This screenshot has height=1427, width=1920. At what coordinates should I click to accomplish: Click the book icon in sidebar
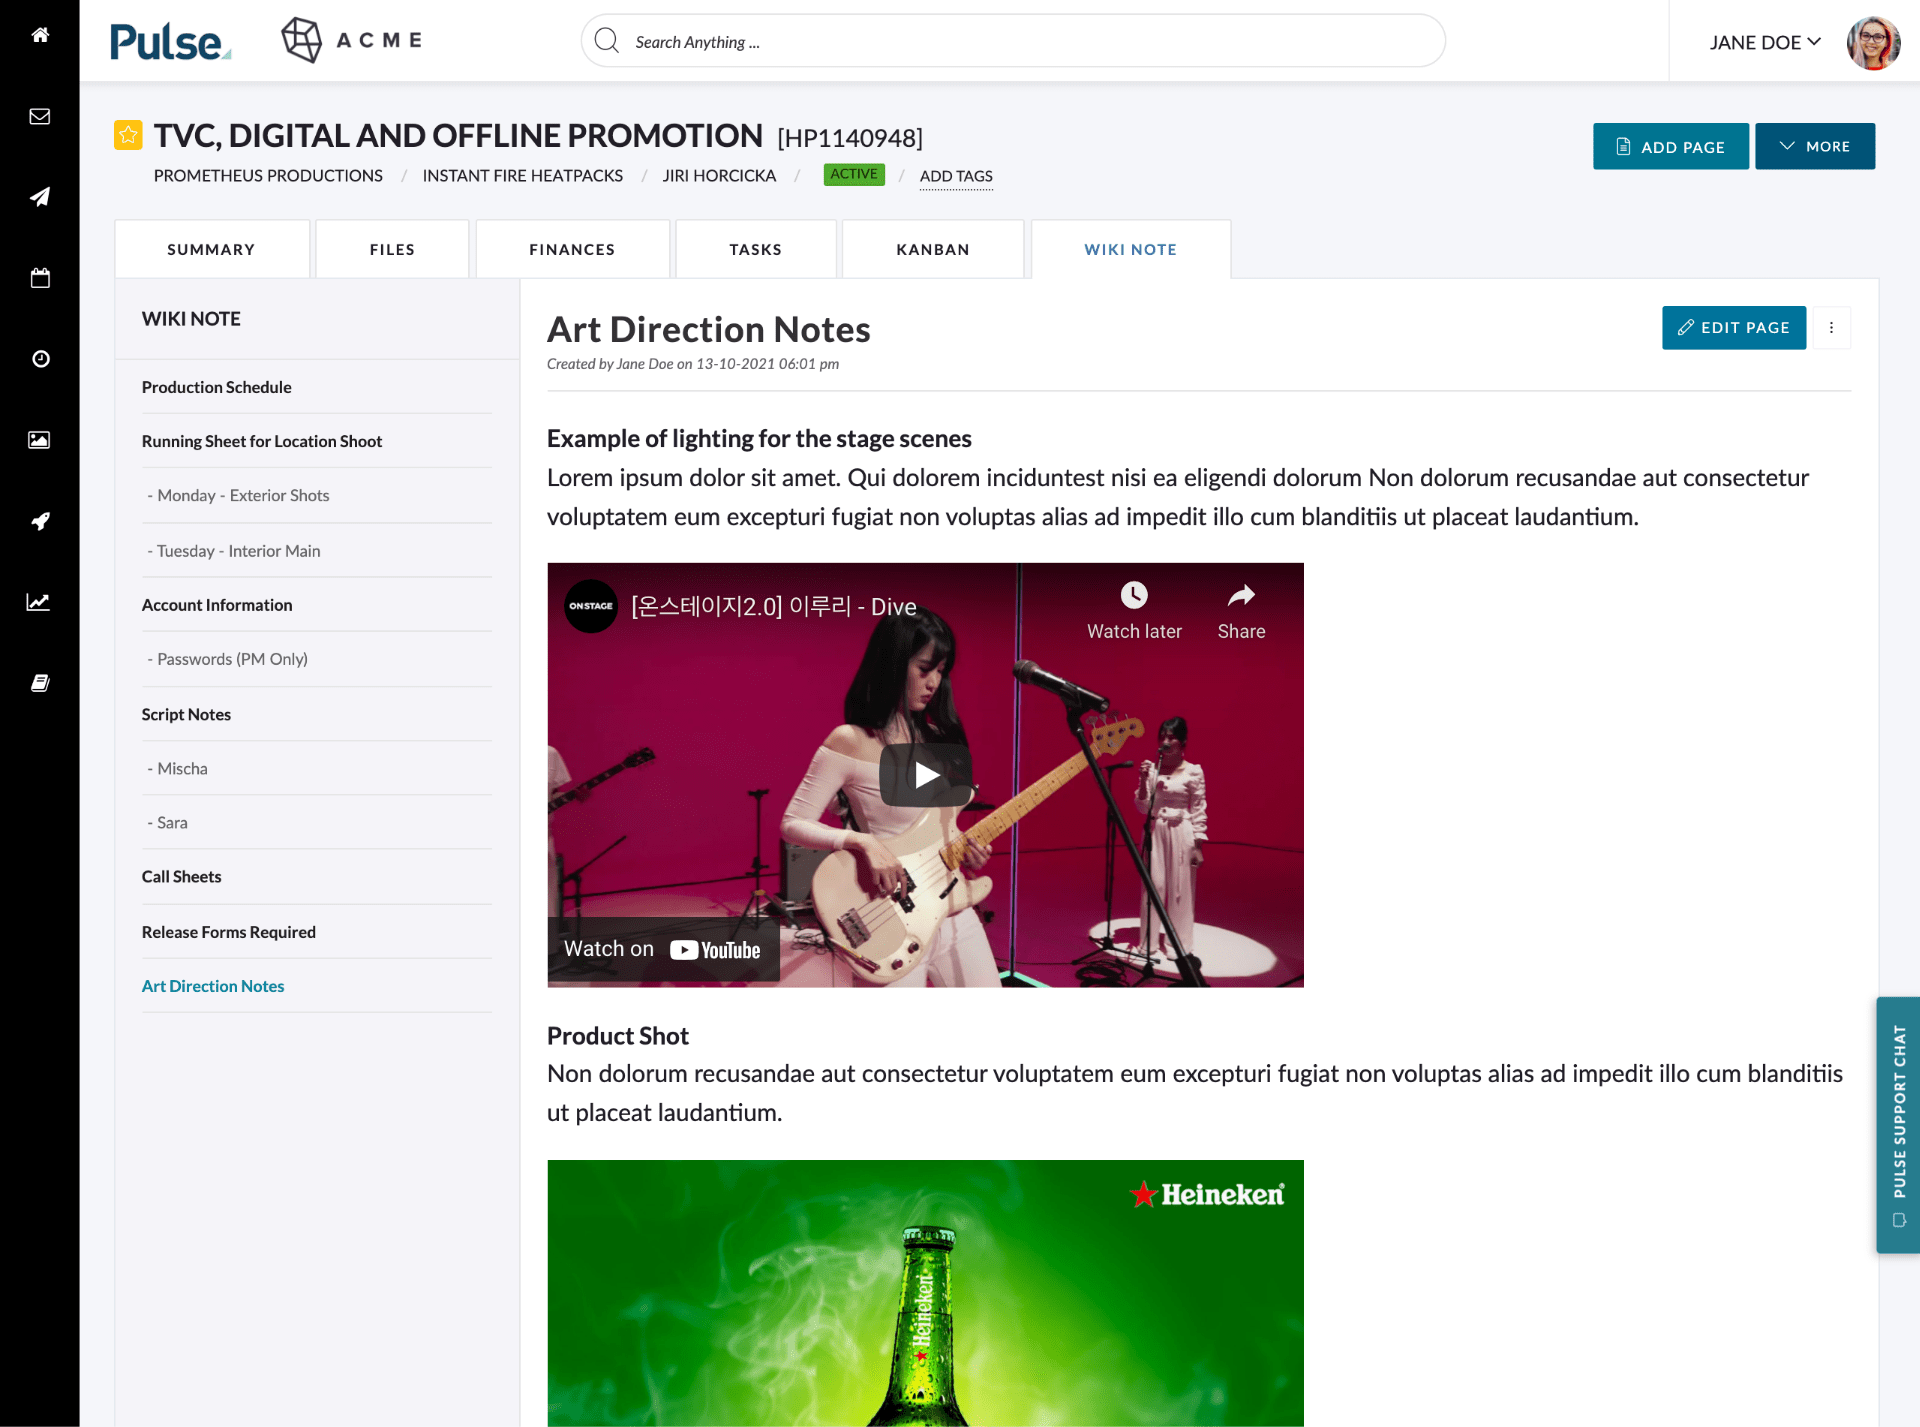tap(40, 683)
